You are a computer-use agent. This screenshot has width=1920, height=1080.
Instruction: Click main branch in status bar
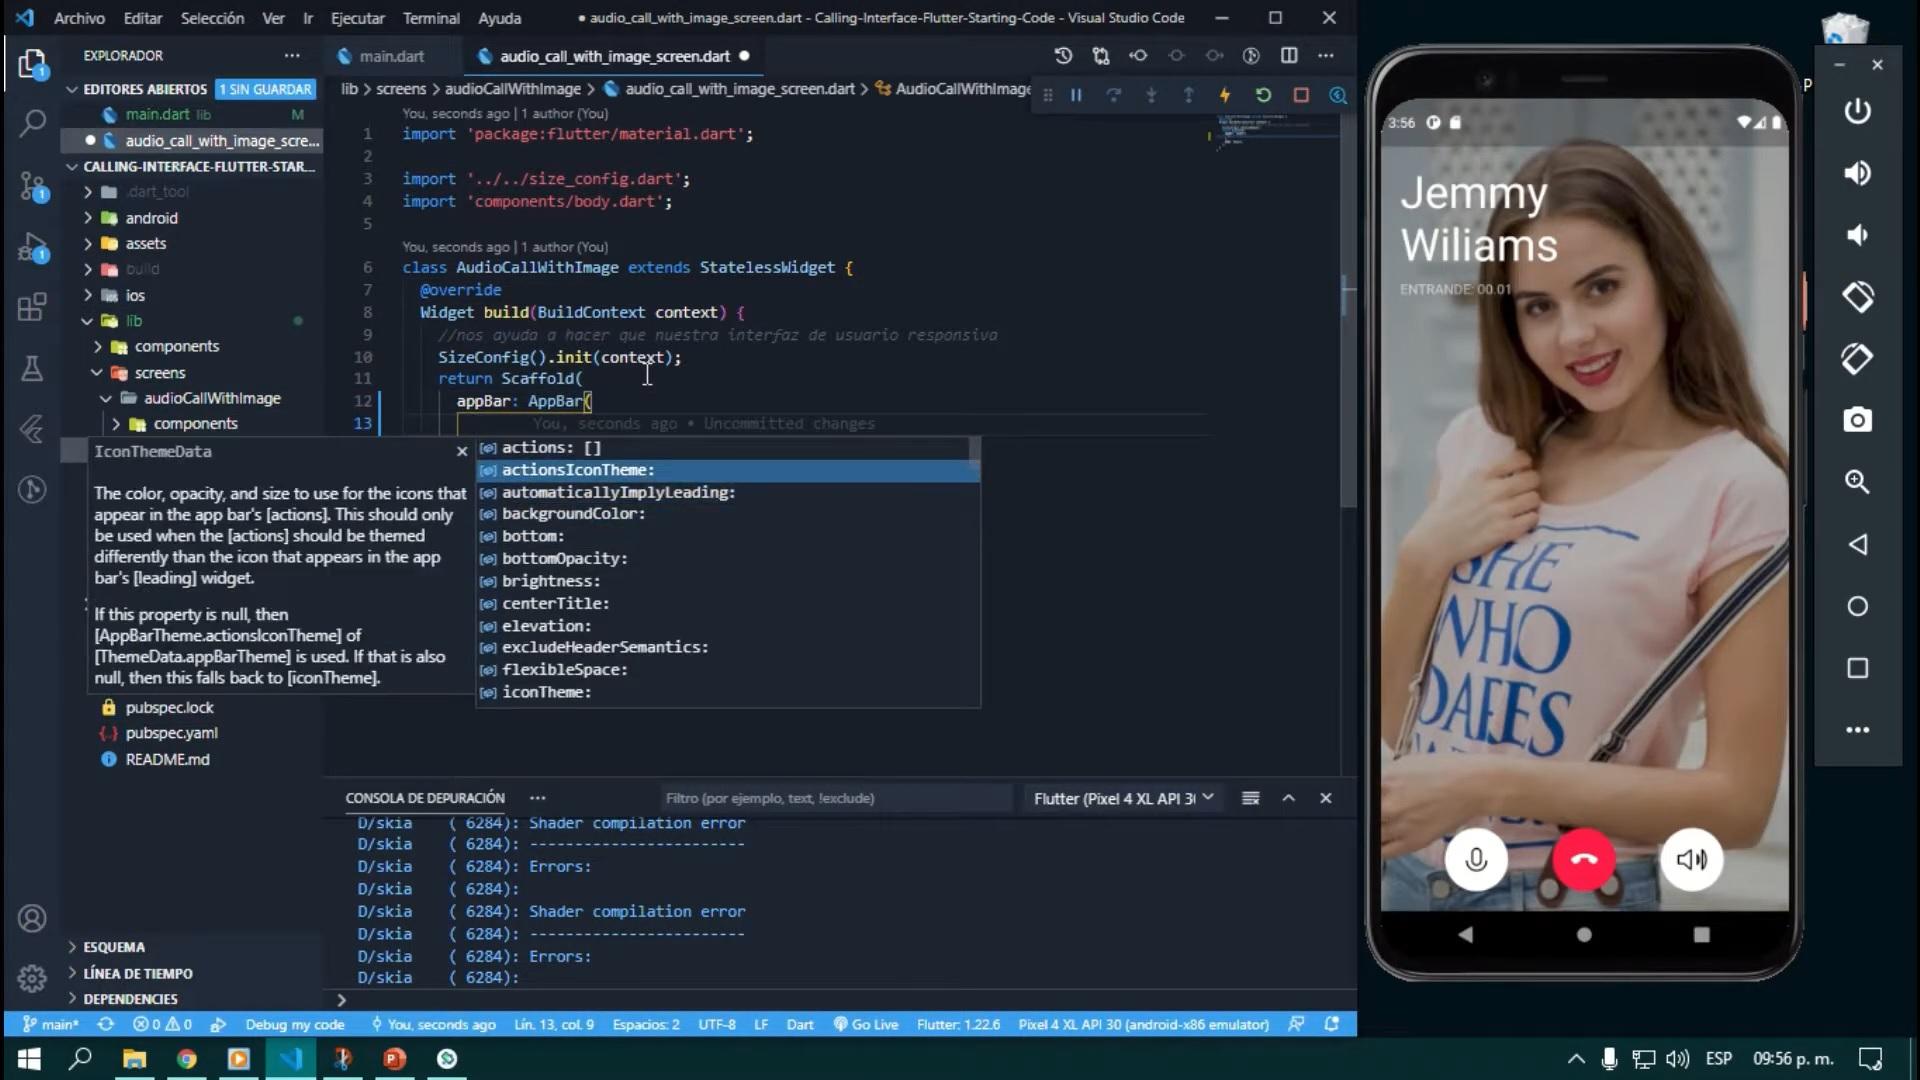point(51,1024)
